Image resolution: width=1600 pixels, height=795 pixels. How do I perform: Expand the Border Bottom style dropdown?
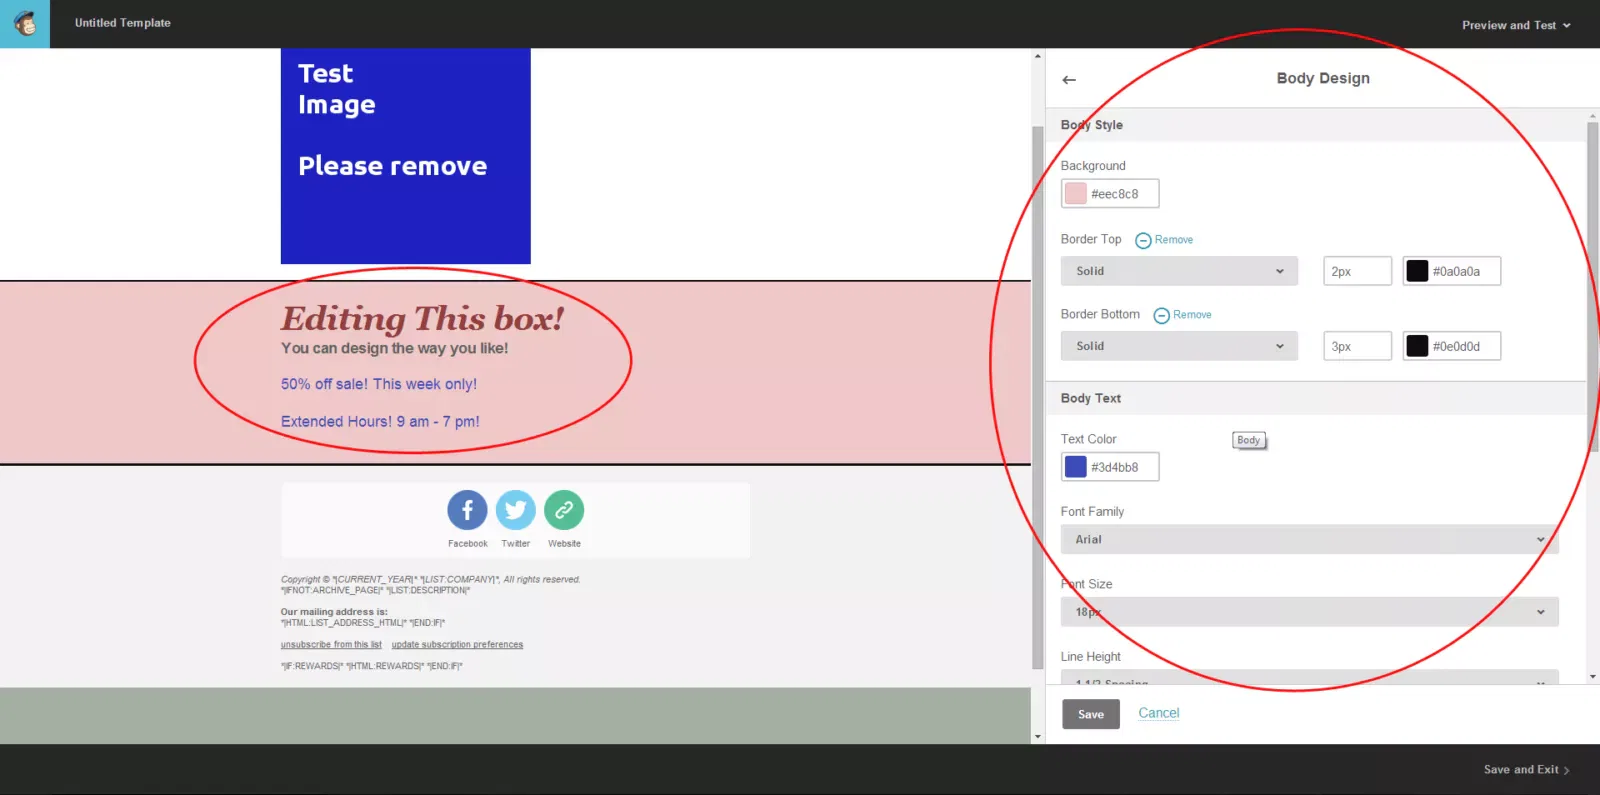point(1179,346)
